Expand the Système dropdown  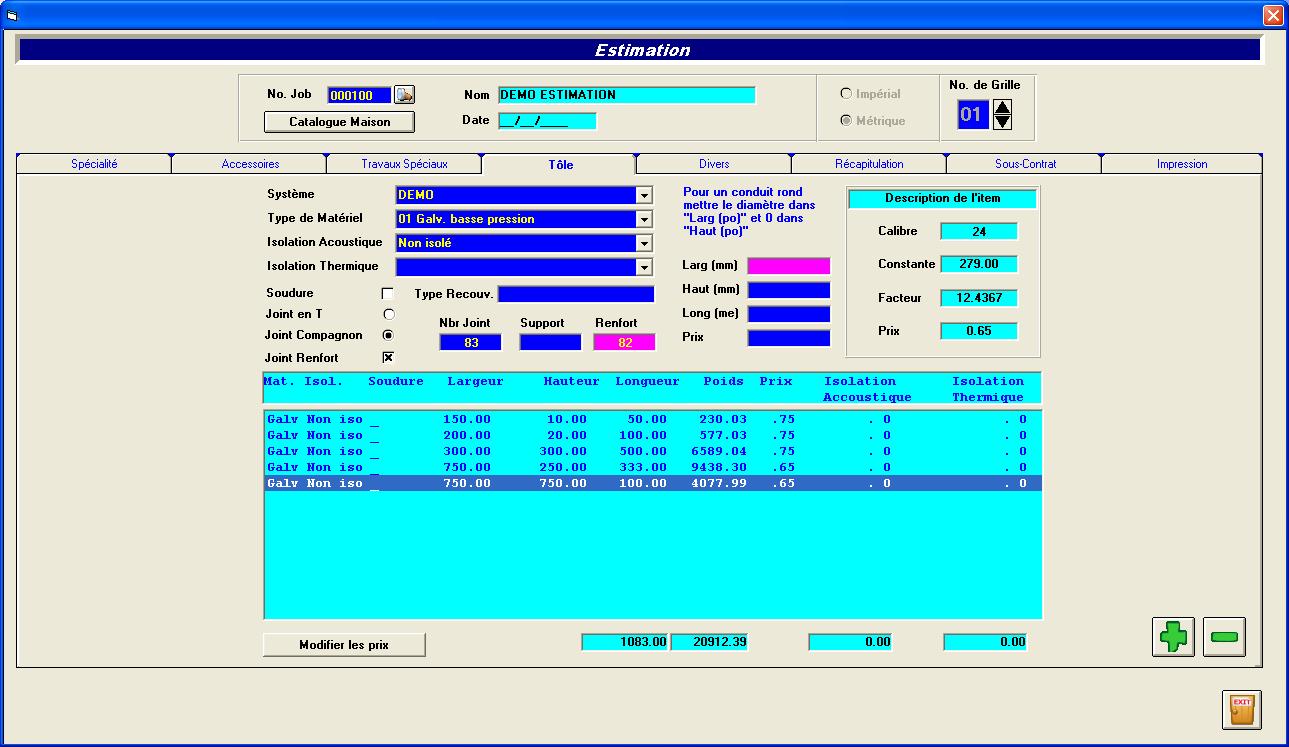pyautogui.click(x=644, y=196)
